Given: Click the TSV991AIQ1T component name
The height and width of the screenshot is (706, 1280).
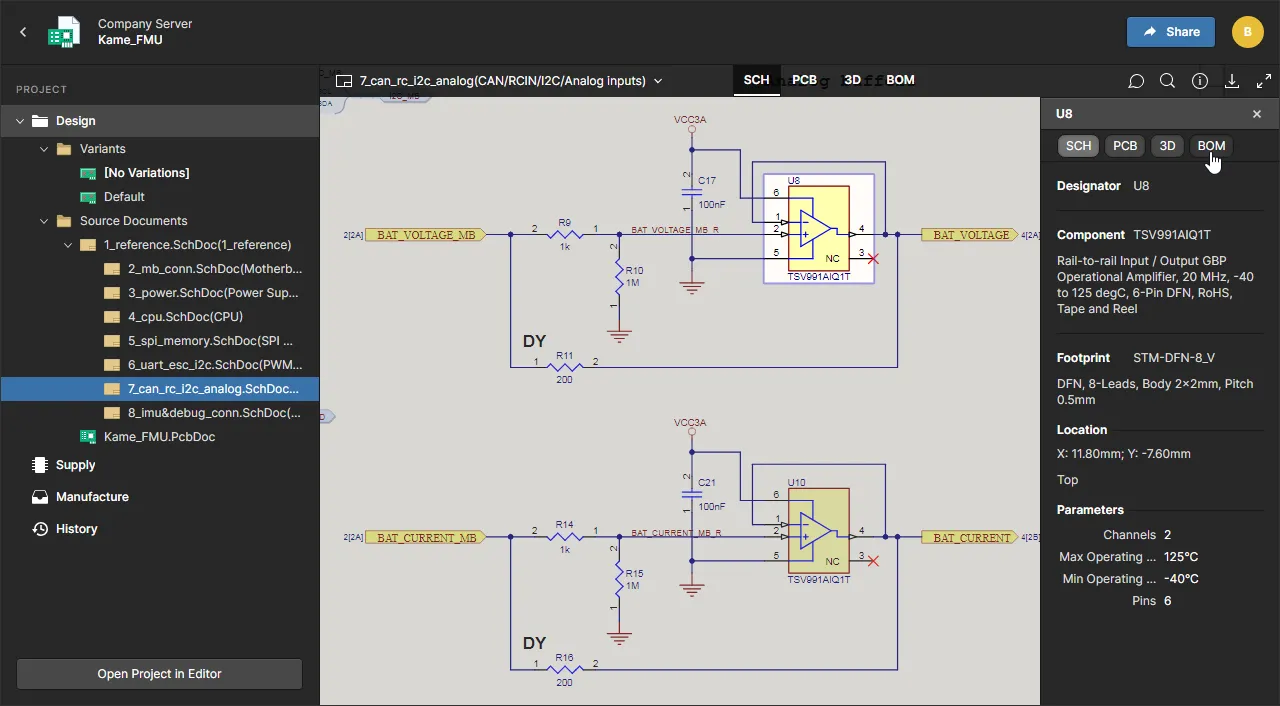Looking at the screenshot, I should (x=1172, y=235).
